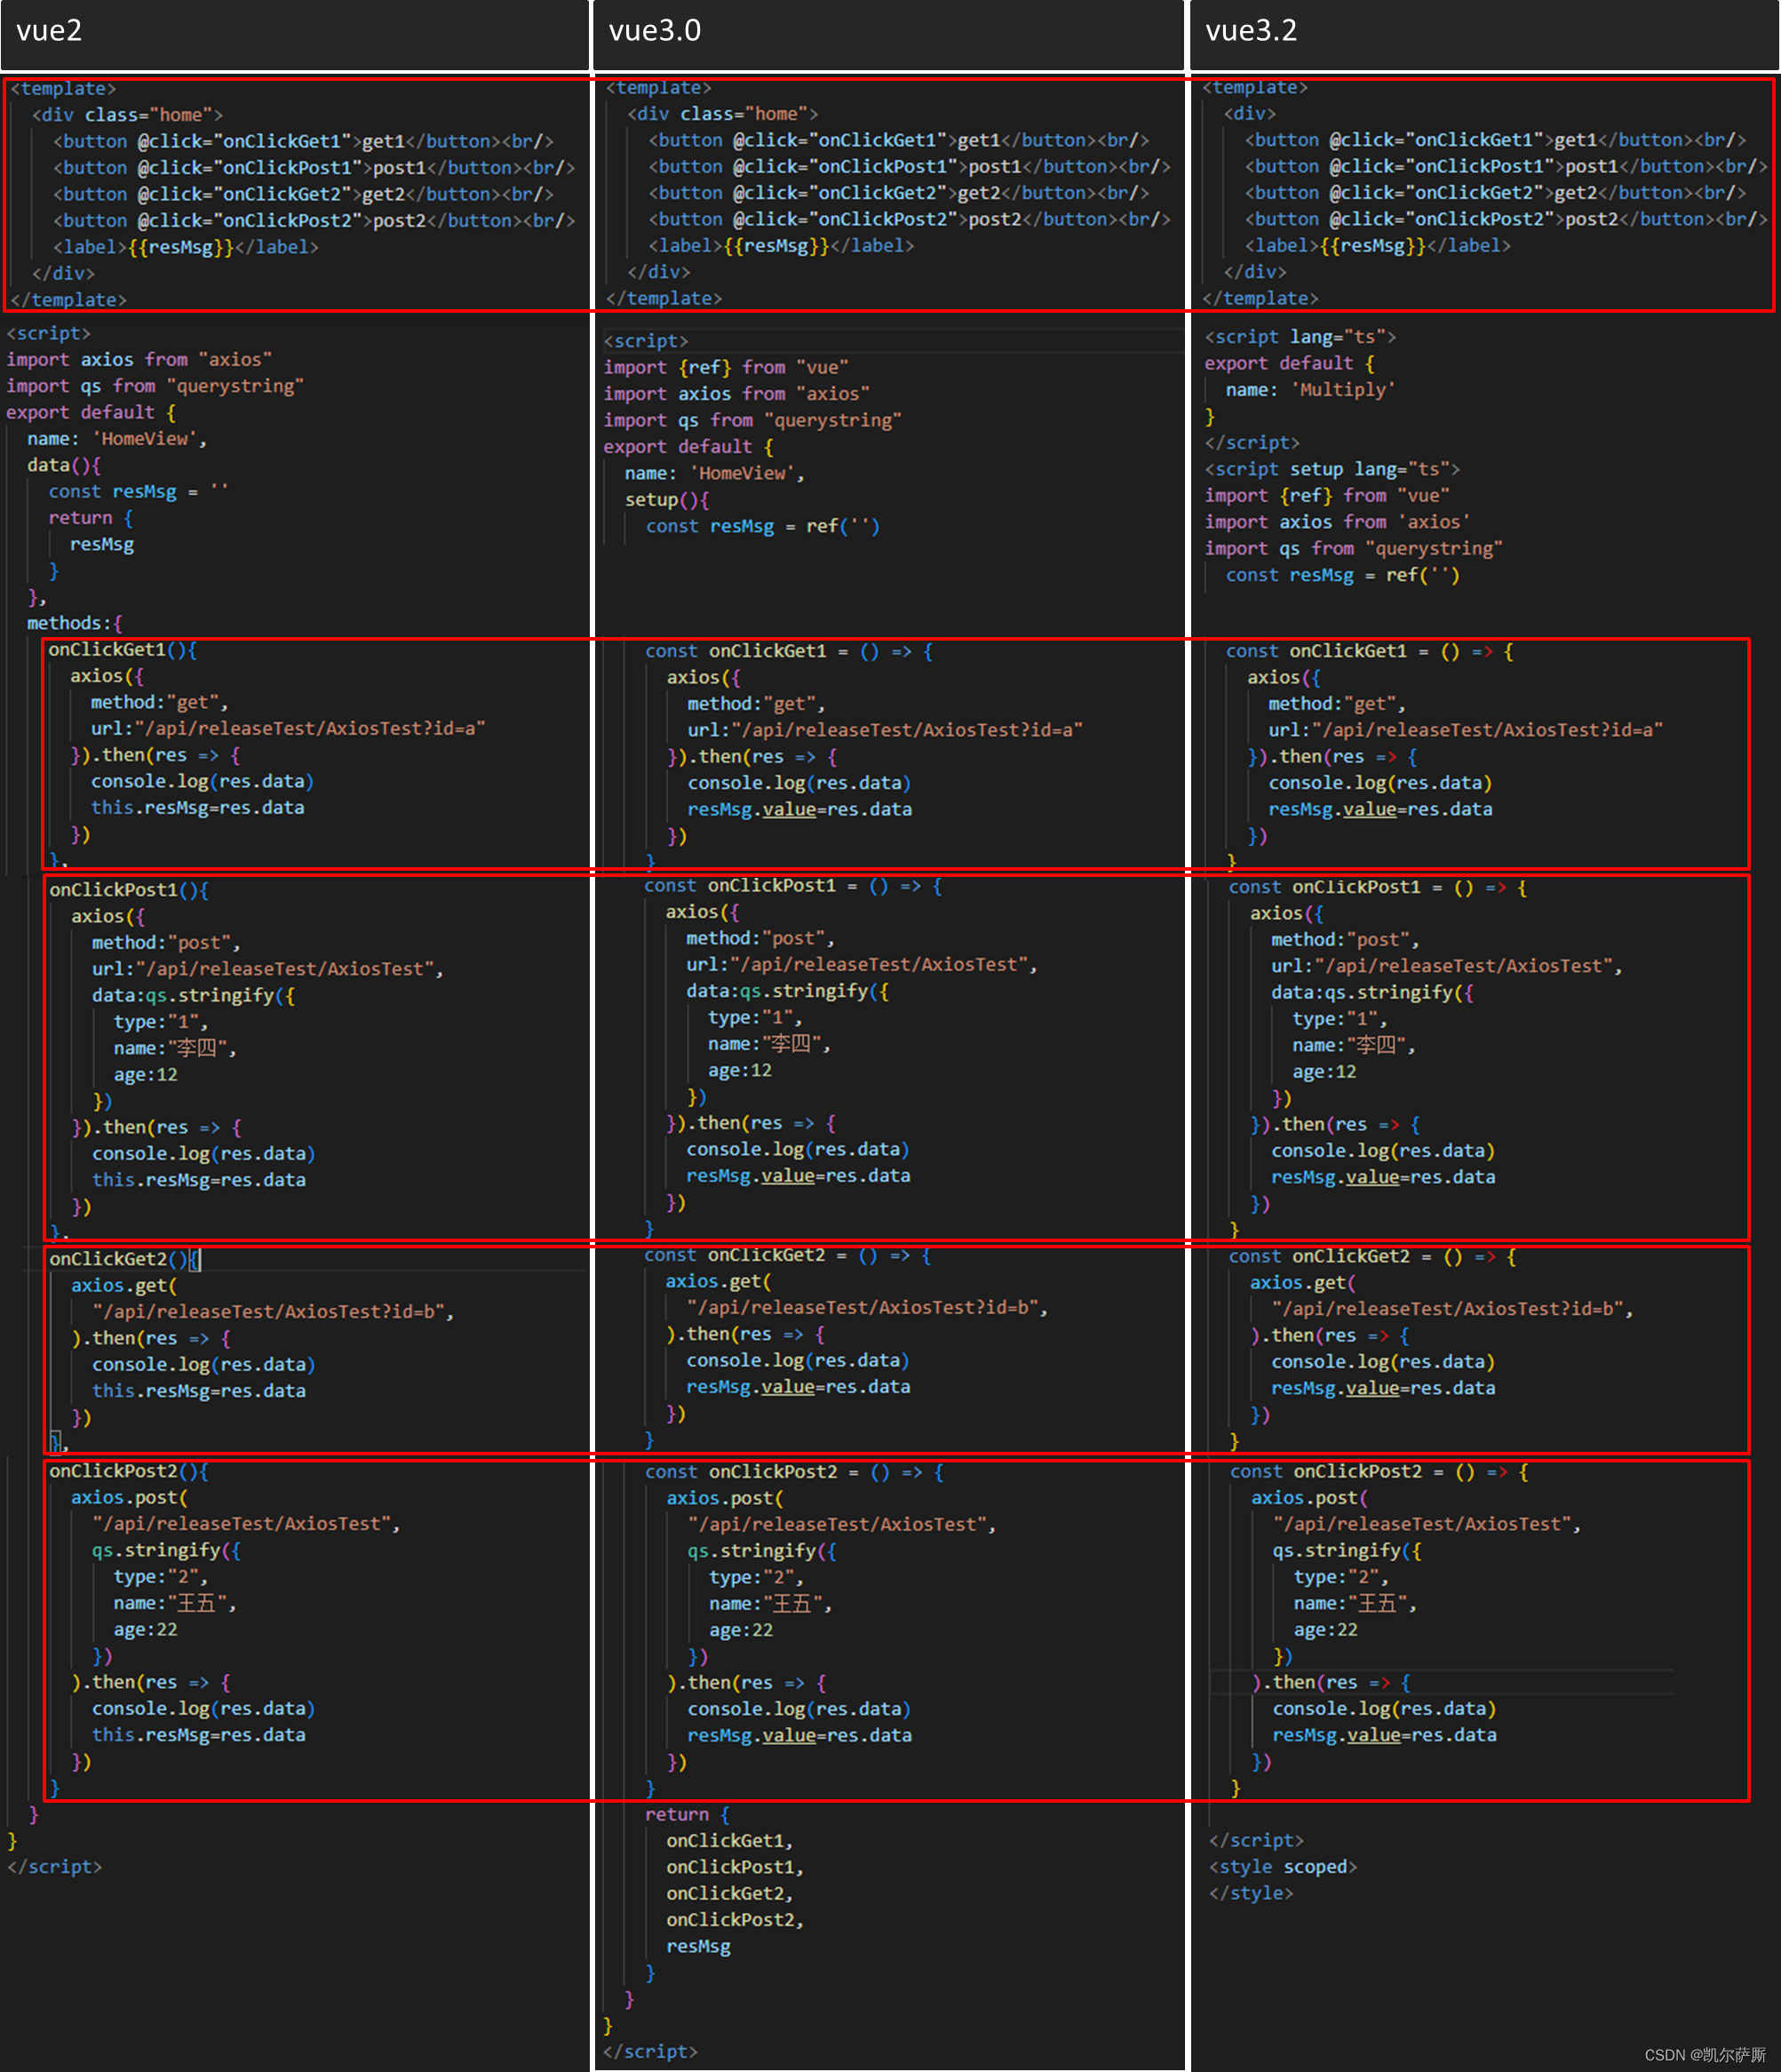Click 'return {' at bottom of vue3.0 script
Screen dimensions: 1781x2072
point(687,1814)
